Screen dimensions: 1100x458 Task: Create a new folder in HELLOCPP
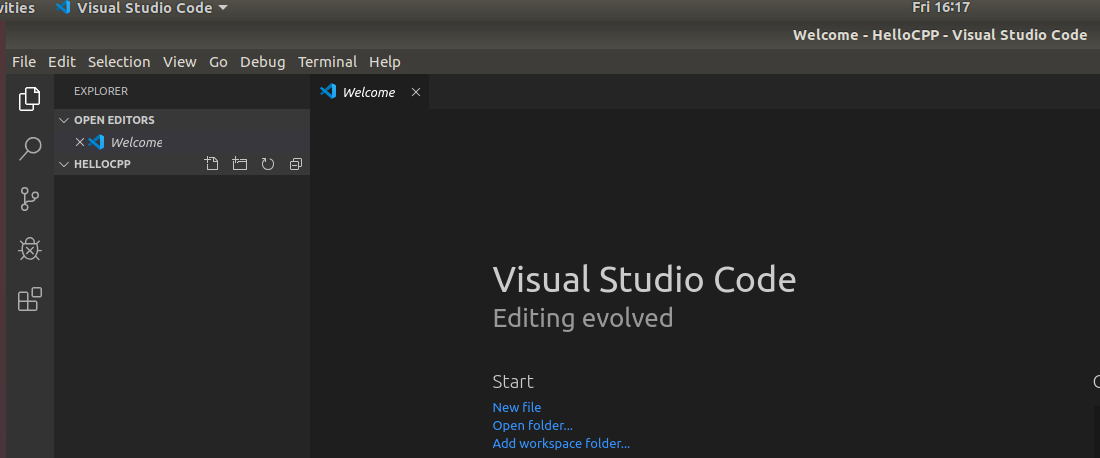pyautogui.click(x=240, y=164)
